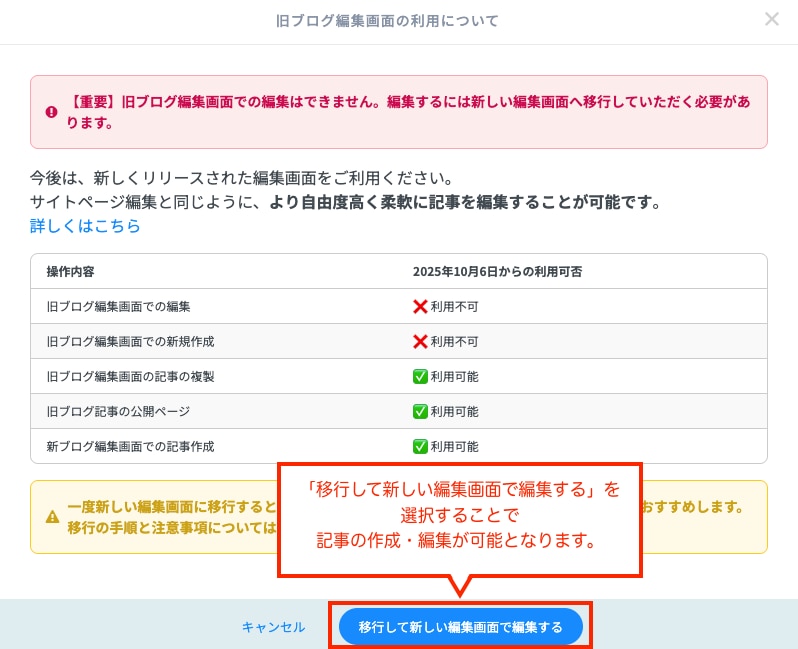
Task: Click red ❌ icon in 旧ブログ編集画面での編集 row
Action: coord(420,306)
